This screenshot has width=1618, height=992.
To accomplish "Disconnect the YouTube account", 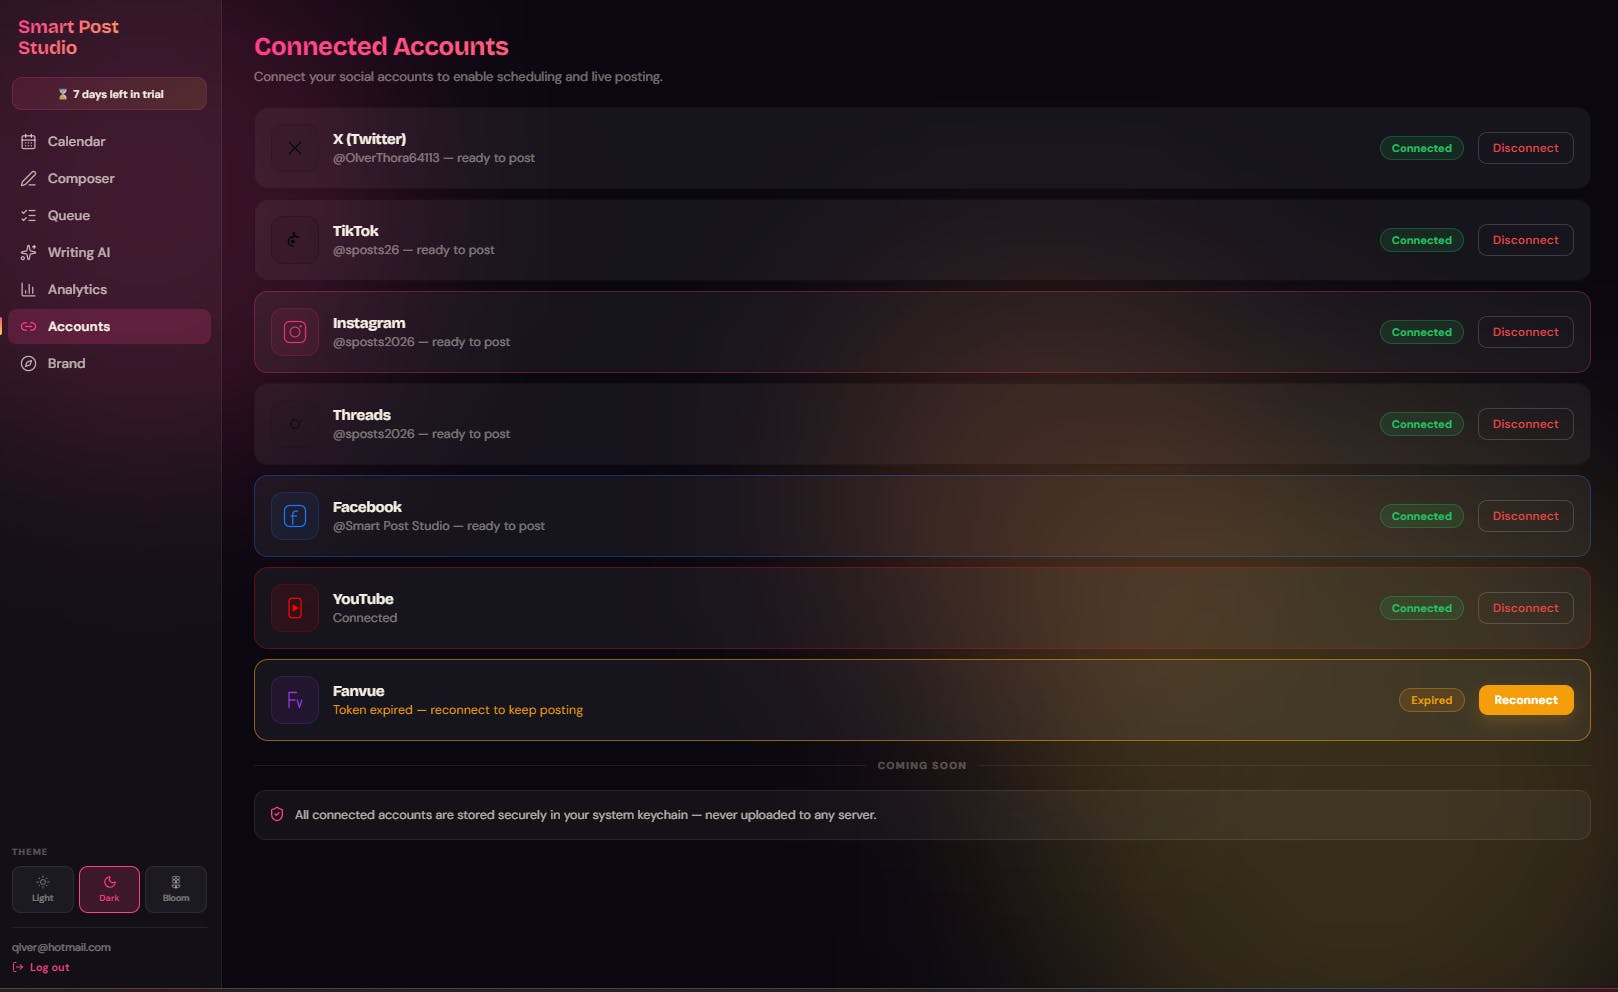I will pyautogui.click(x=1525, y=608).
